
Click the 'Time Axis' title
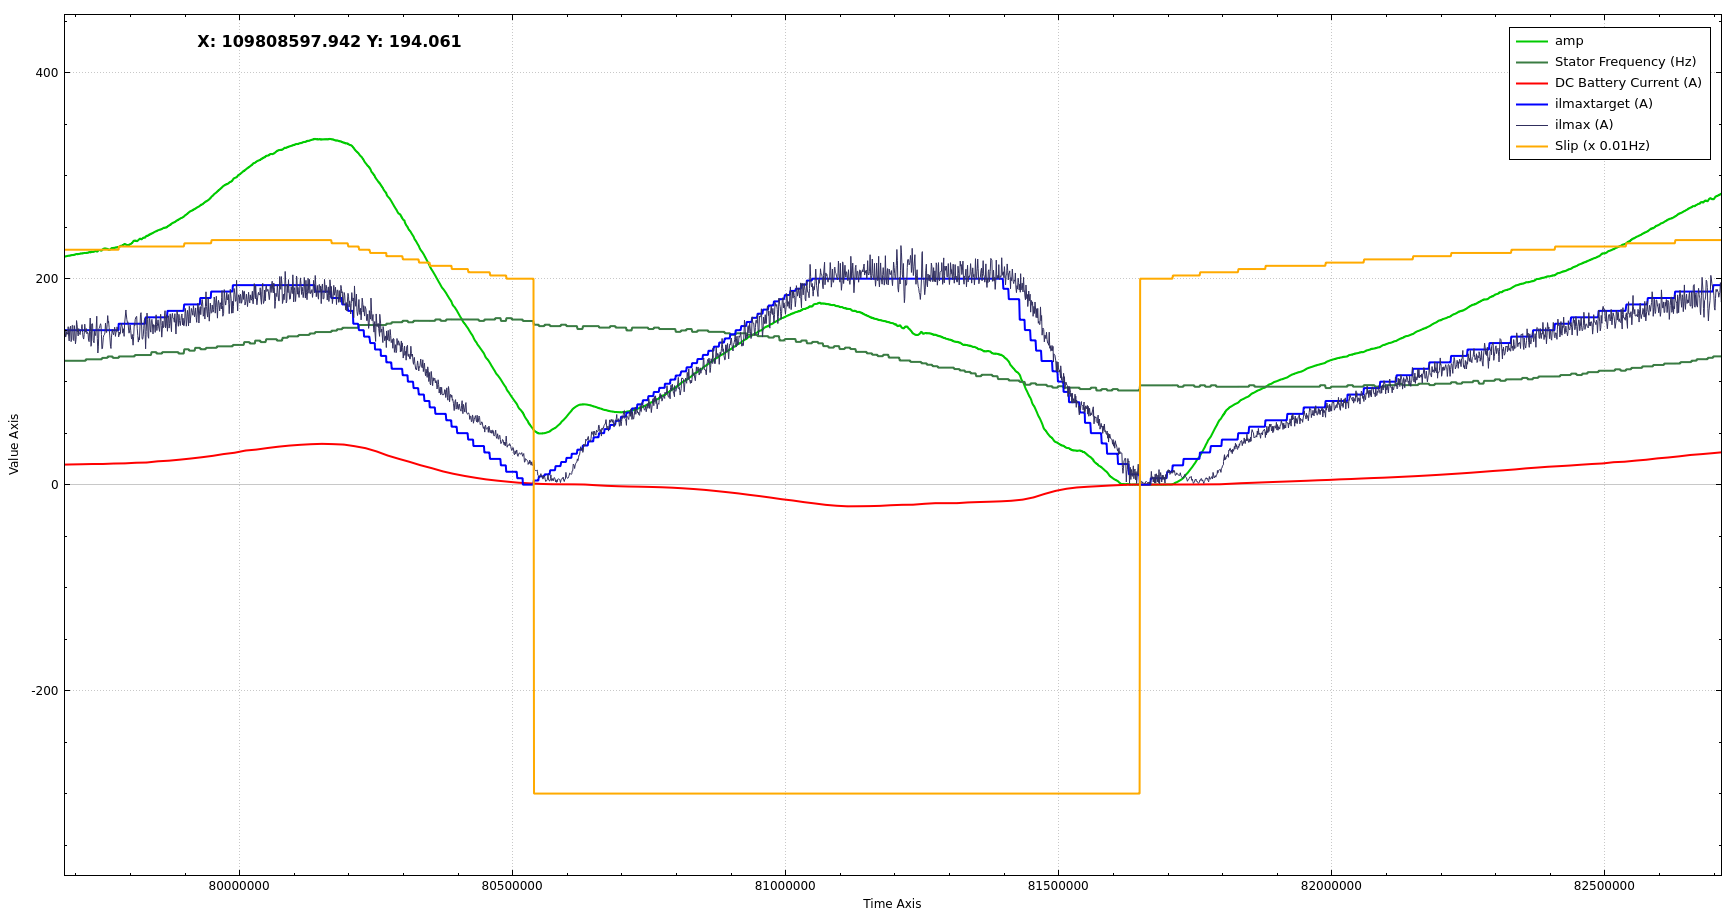[x=891, y=904]
